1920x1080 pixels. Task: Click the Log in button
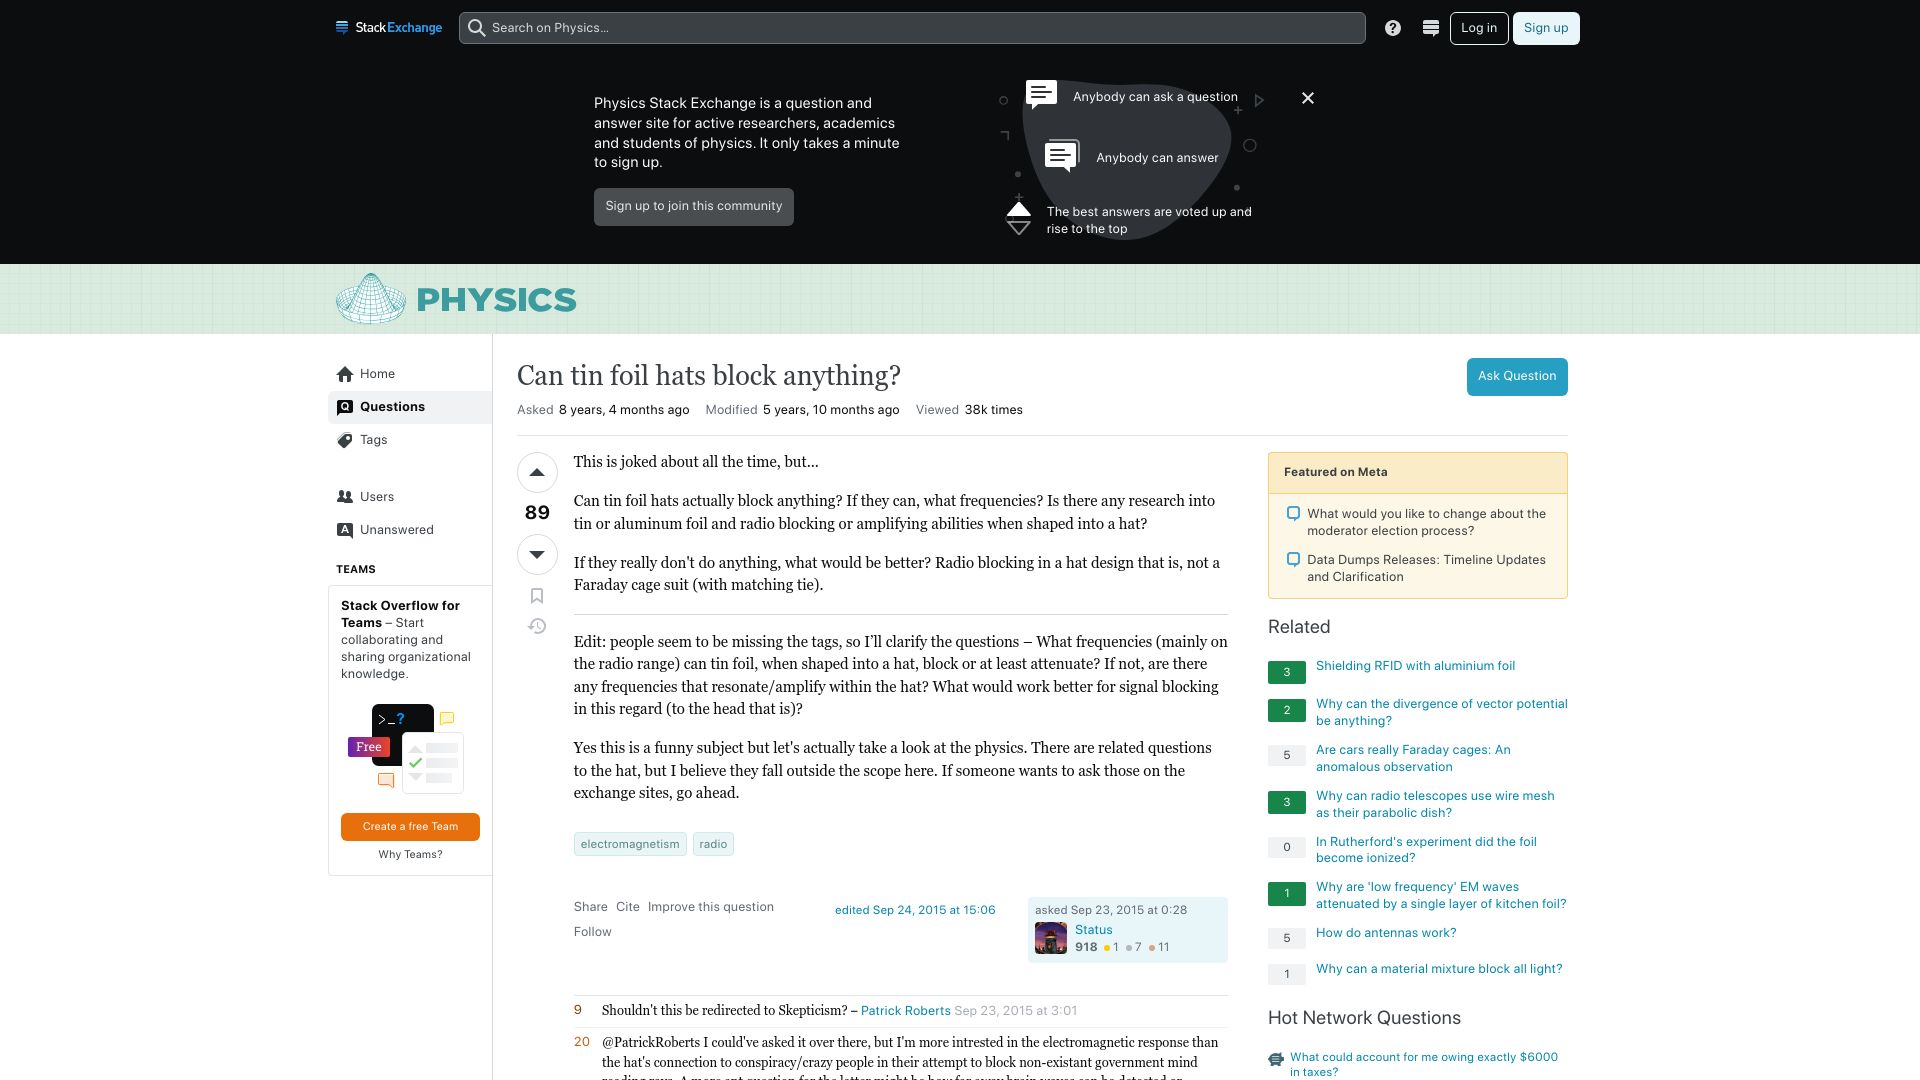pos(1479,28)
